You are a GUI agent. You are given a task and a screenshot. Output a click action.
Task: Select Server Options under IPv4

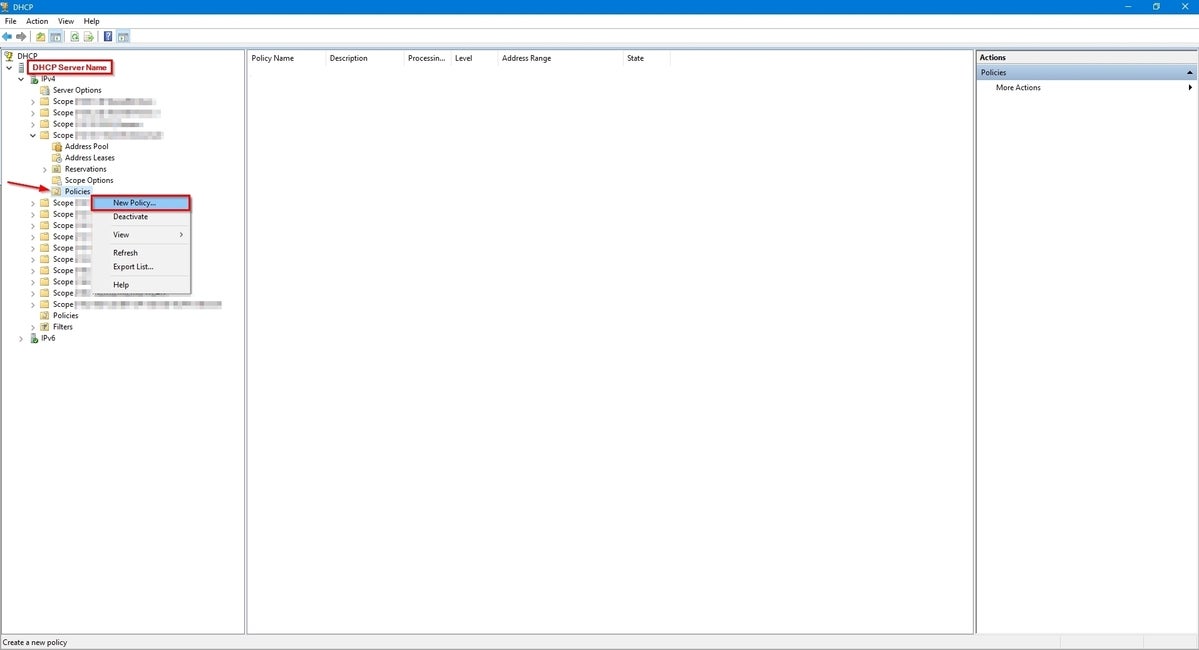pos(76,90)
